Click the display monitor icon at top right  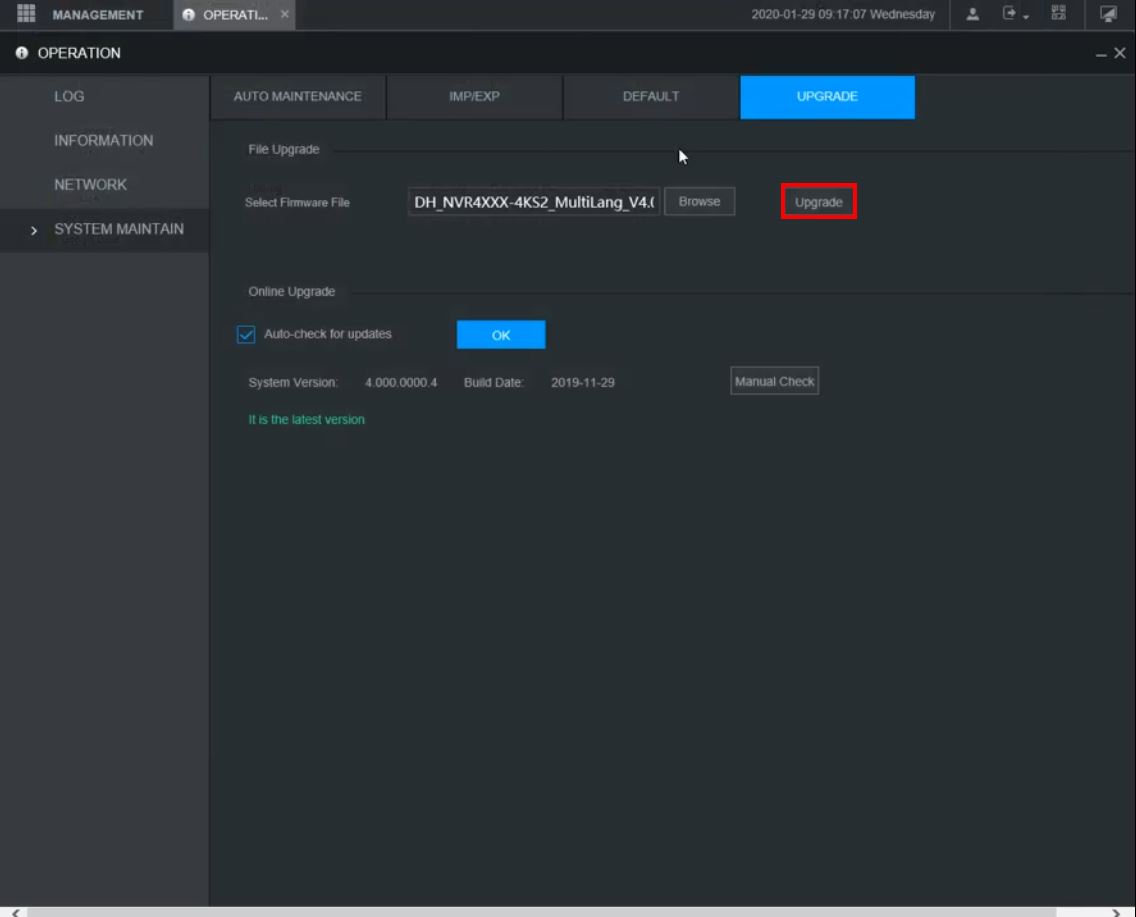1108,14
